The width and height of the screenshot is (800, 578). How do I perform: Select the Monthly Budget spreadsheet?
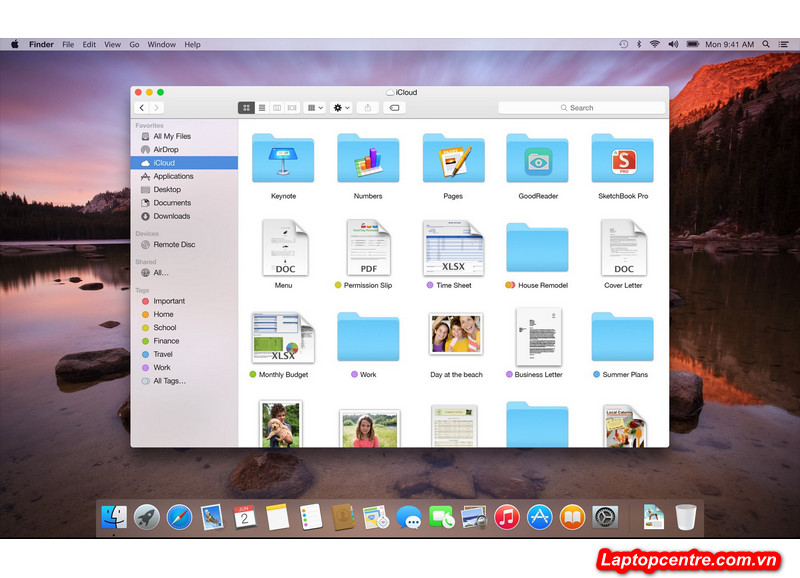point(283,337)
